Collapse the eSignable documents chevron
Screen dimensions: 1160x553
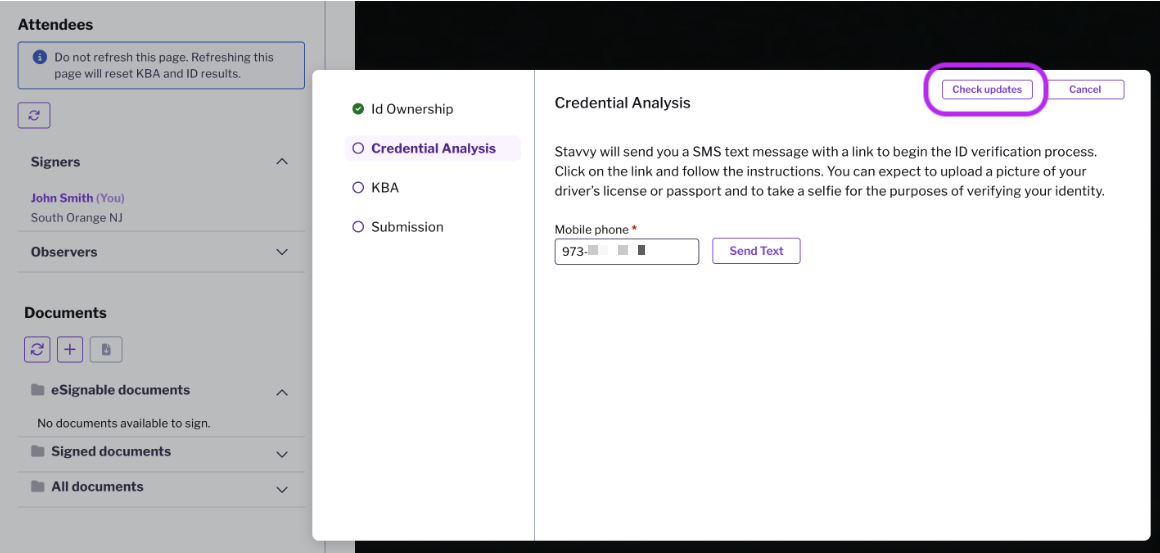pos(282,393)
